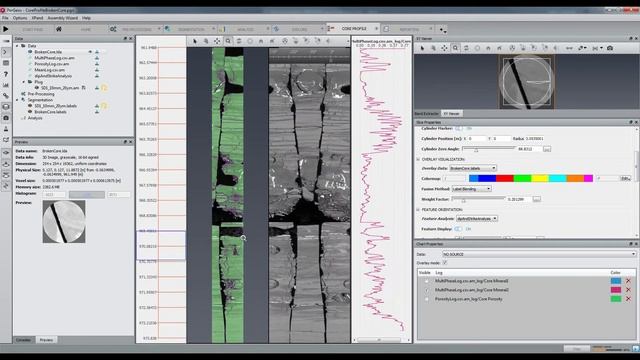Select the translate cross-arrows tool in core profile toolbar
The width and height of the screenshot is (640, 360).
coord(217,41)
